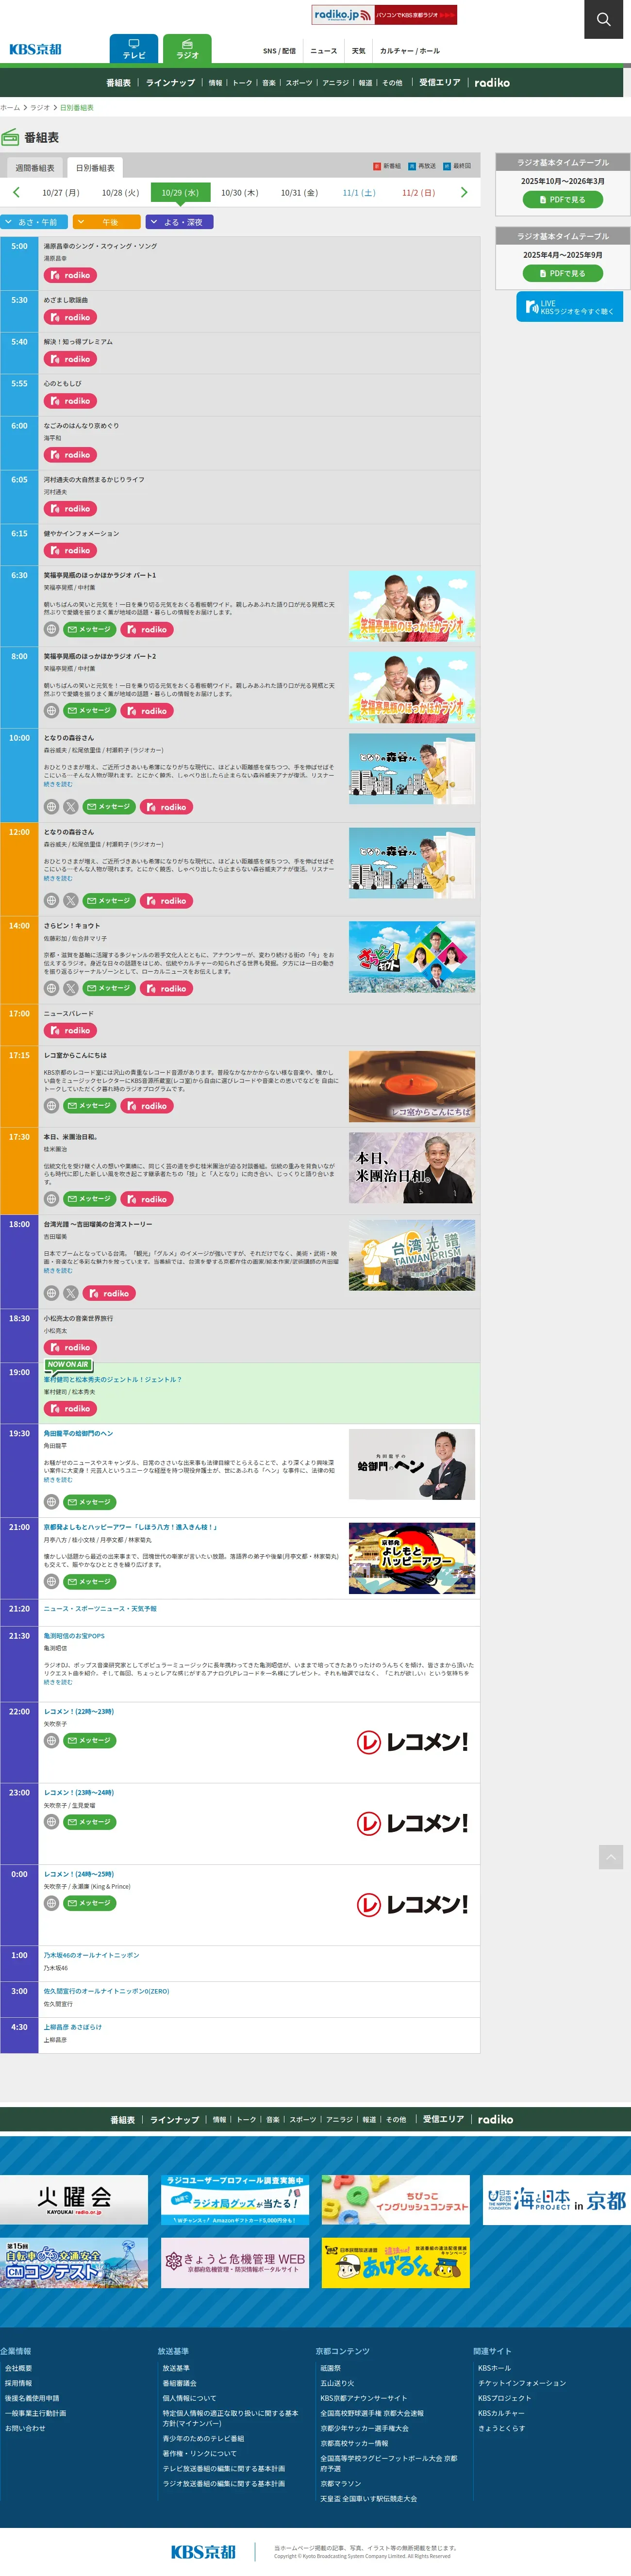Open X icon for 台湾光譜
The height and width of the screenshot is (2576, 631).
pos(70,1293)
